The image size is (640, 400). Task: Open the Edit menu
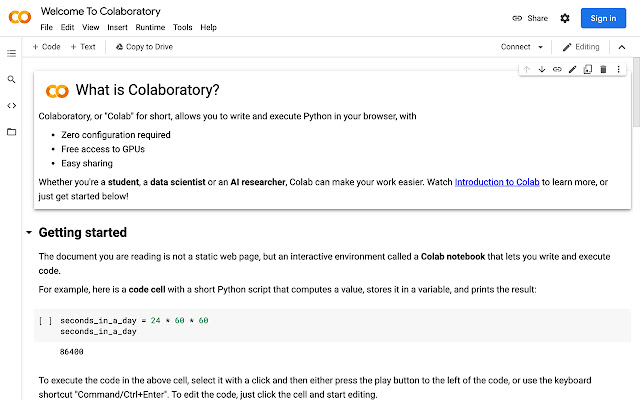pyautogui.click(x=67, y=27)
